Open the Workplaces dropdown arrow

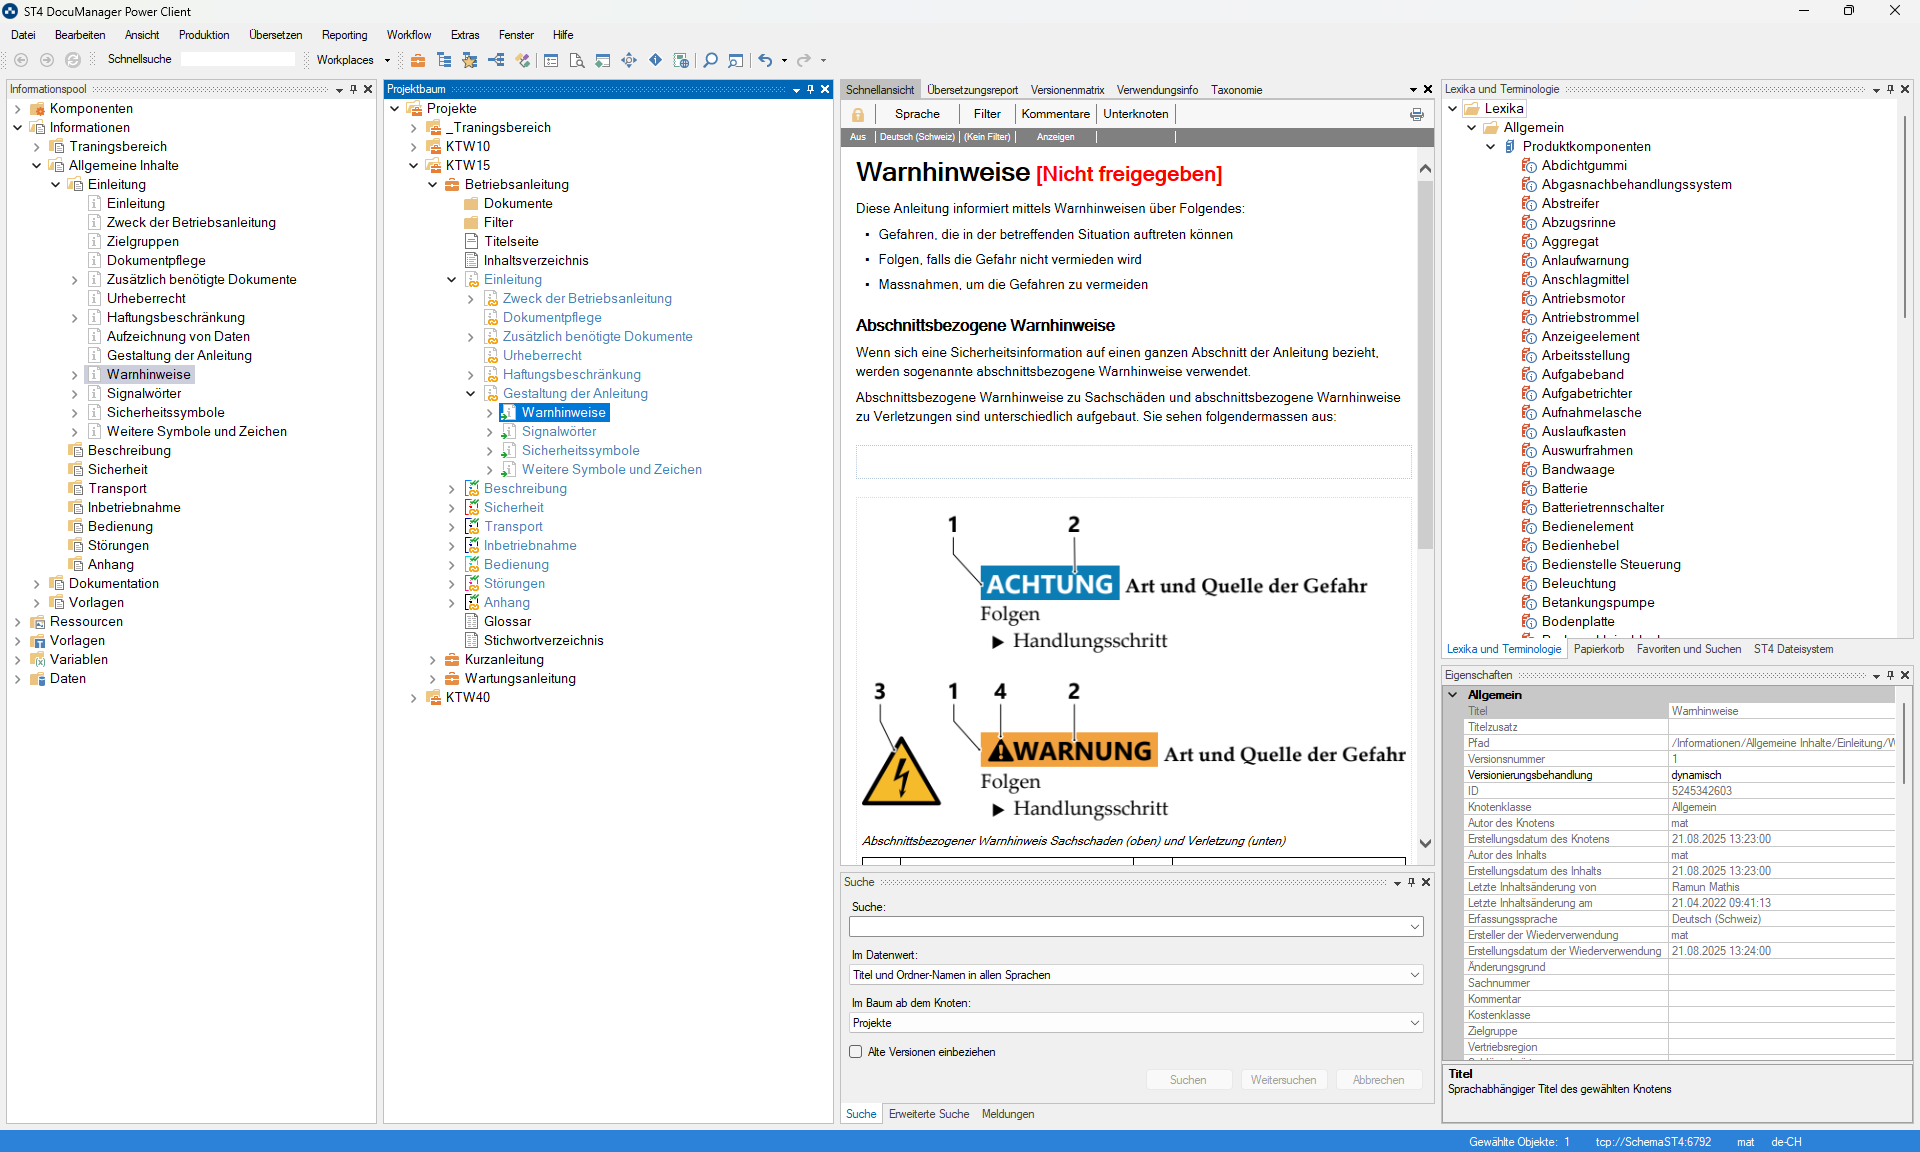[x=388, y=60]
